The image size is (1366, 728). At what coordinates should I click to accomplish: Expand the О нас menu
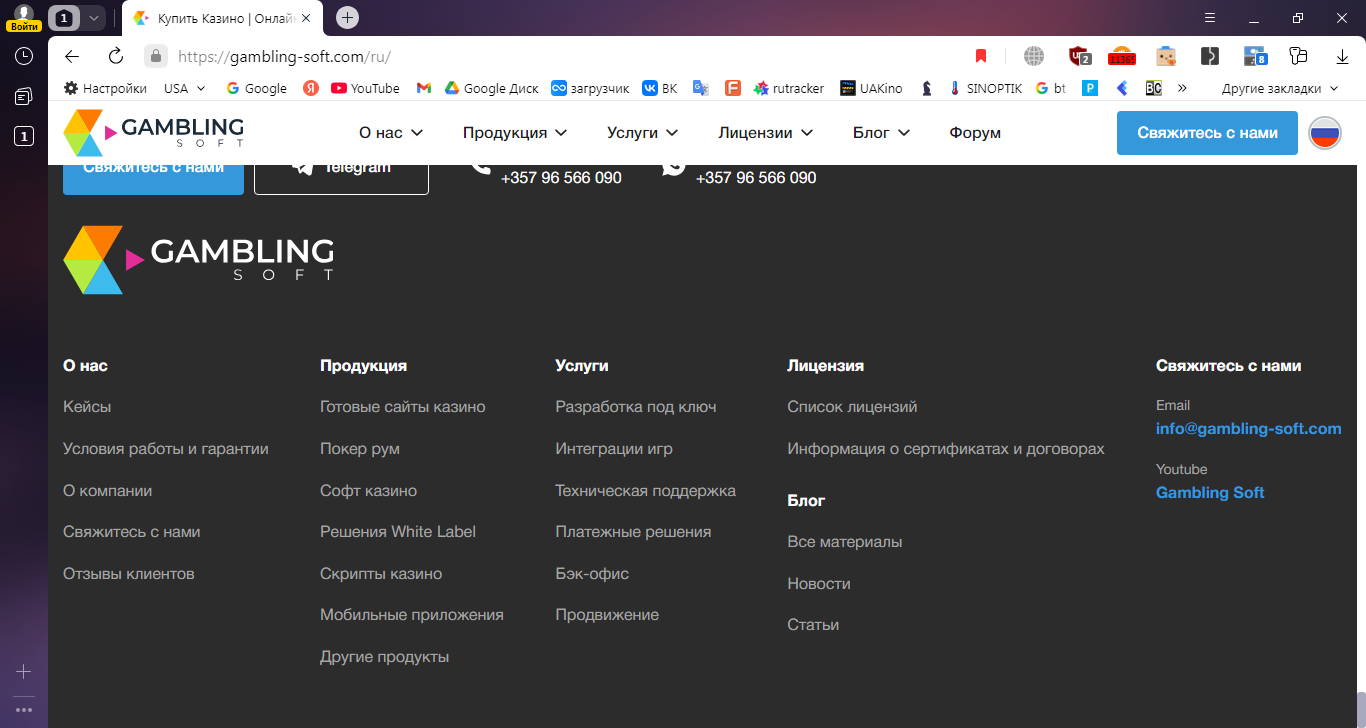pyautogui.click(x=391, y=133)
